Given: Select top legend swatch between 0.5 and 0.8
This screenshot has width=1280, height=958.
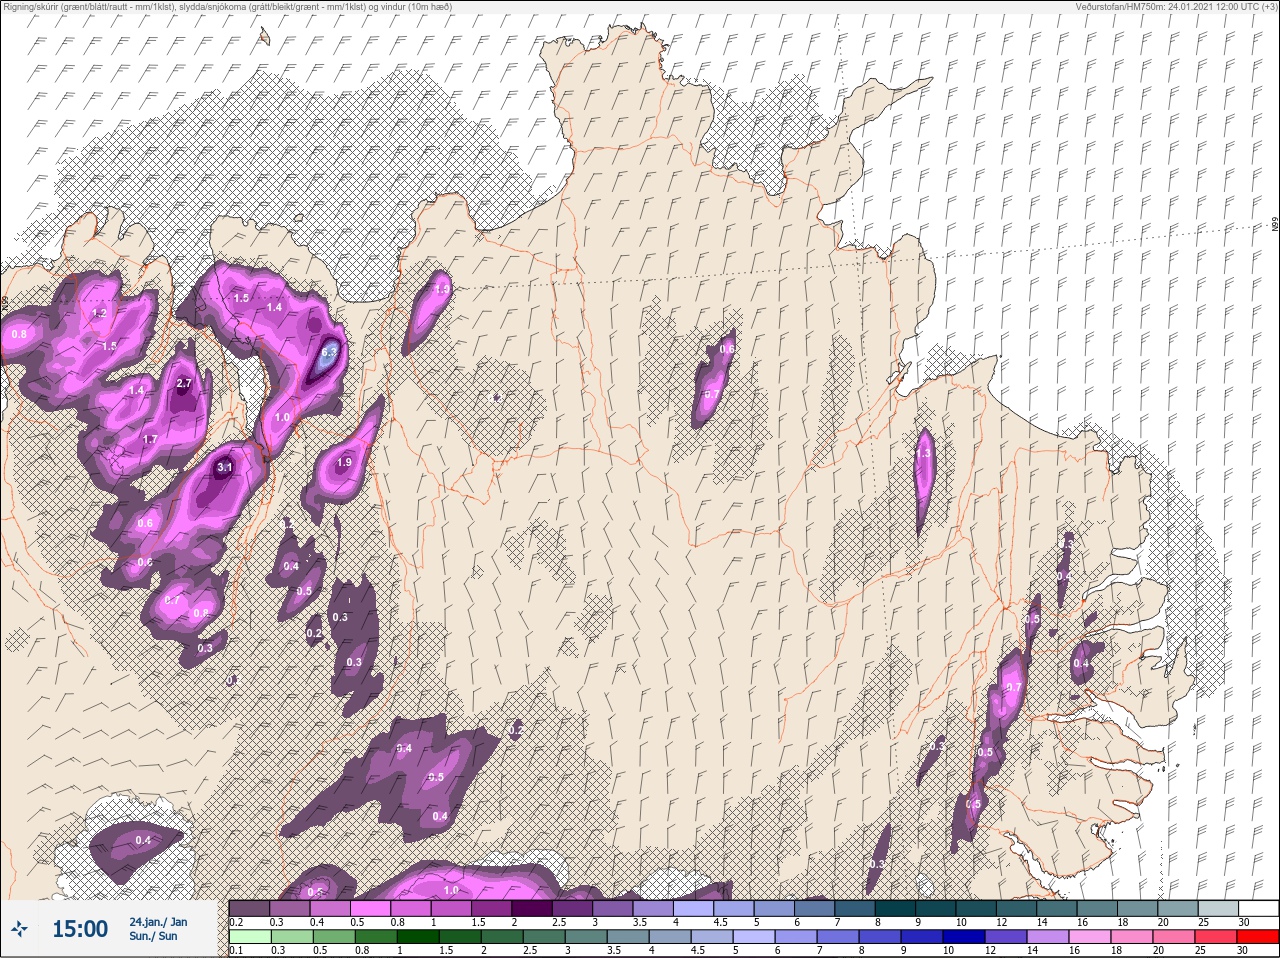Looking at the screenshot, I should pos(372,908).
